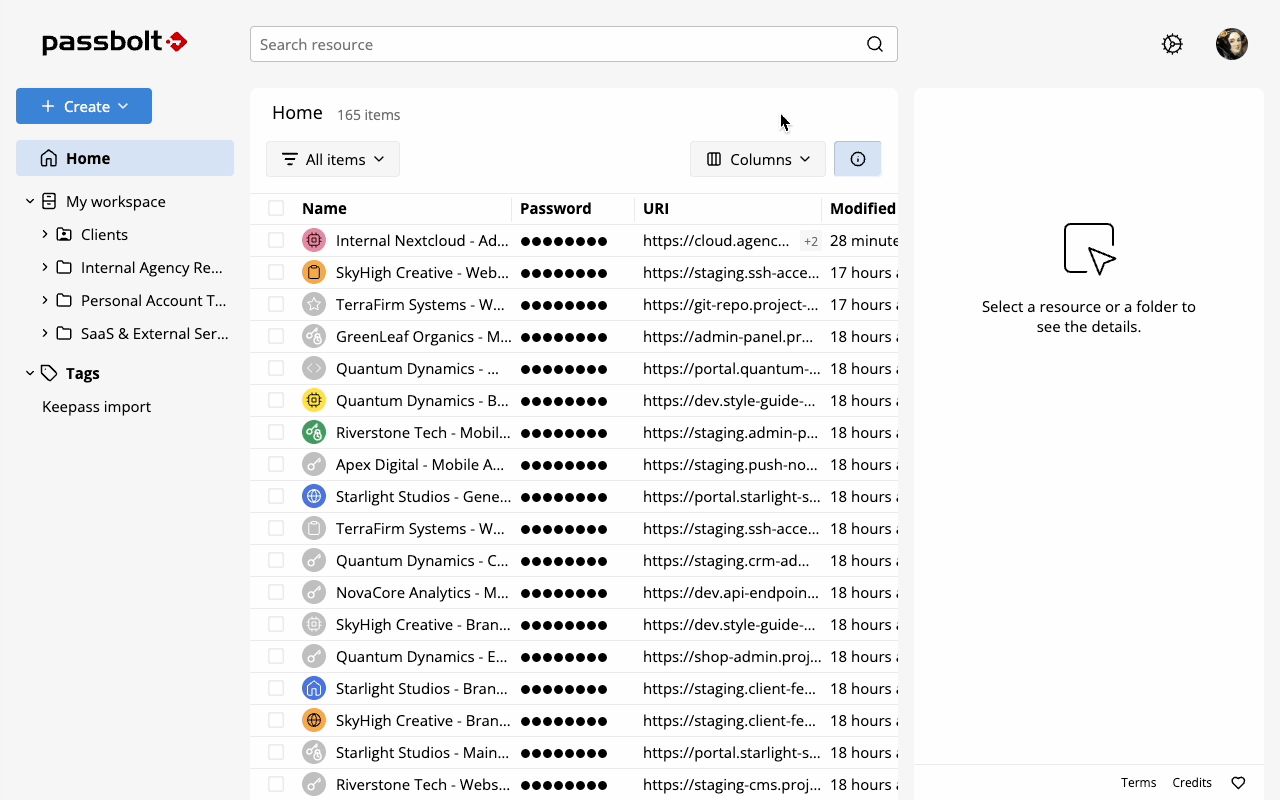The image size is (1280, 800).
Task: Reveal the Internal Nextcloud hidden password
Action: [x=564, y=241]
